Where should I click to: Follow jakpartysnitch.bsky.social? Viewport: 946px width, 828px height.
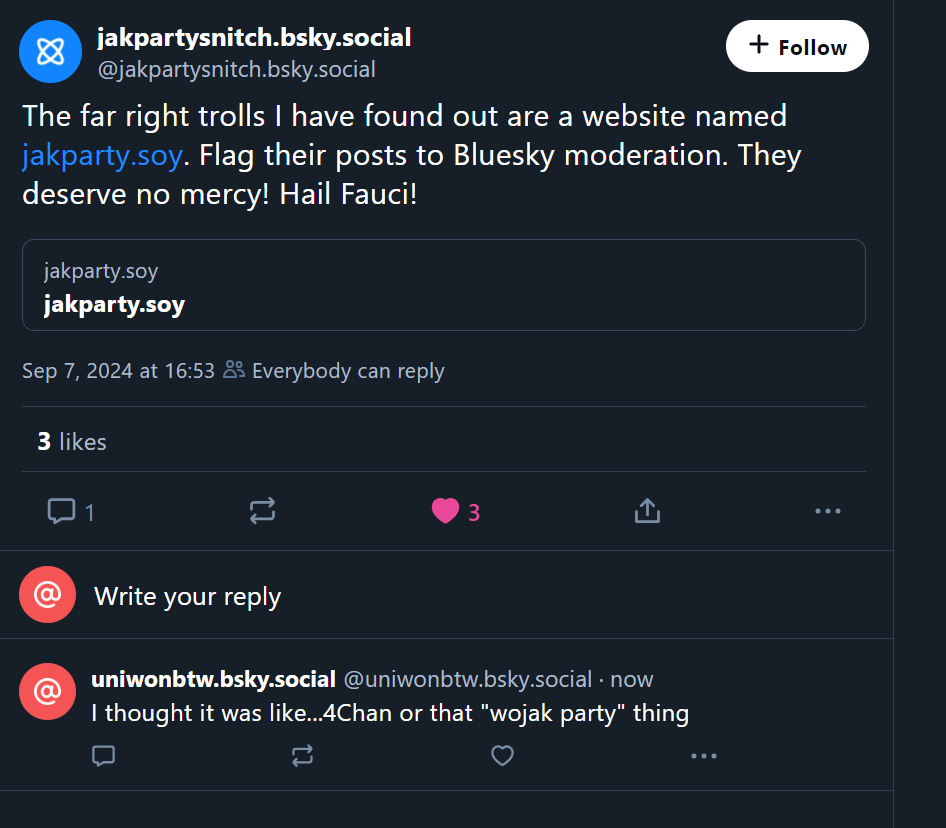point(797,47)
